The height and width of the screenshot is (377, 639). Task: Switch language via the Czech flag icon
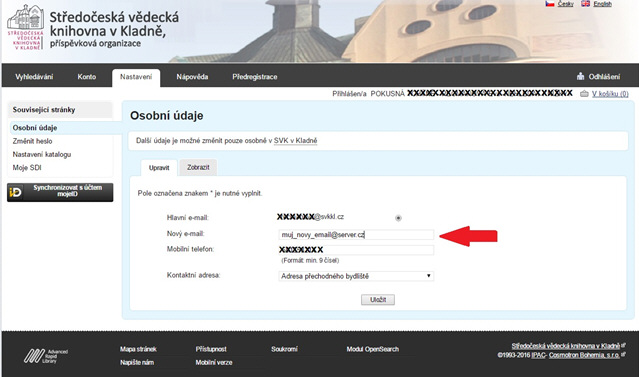coord(550,4)
